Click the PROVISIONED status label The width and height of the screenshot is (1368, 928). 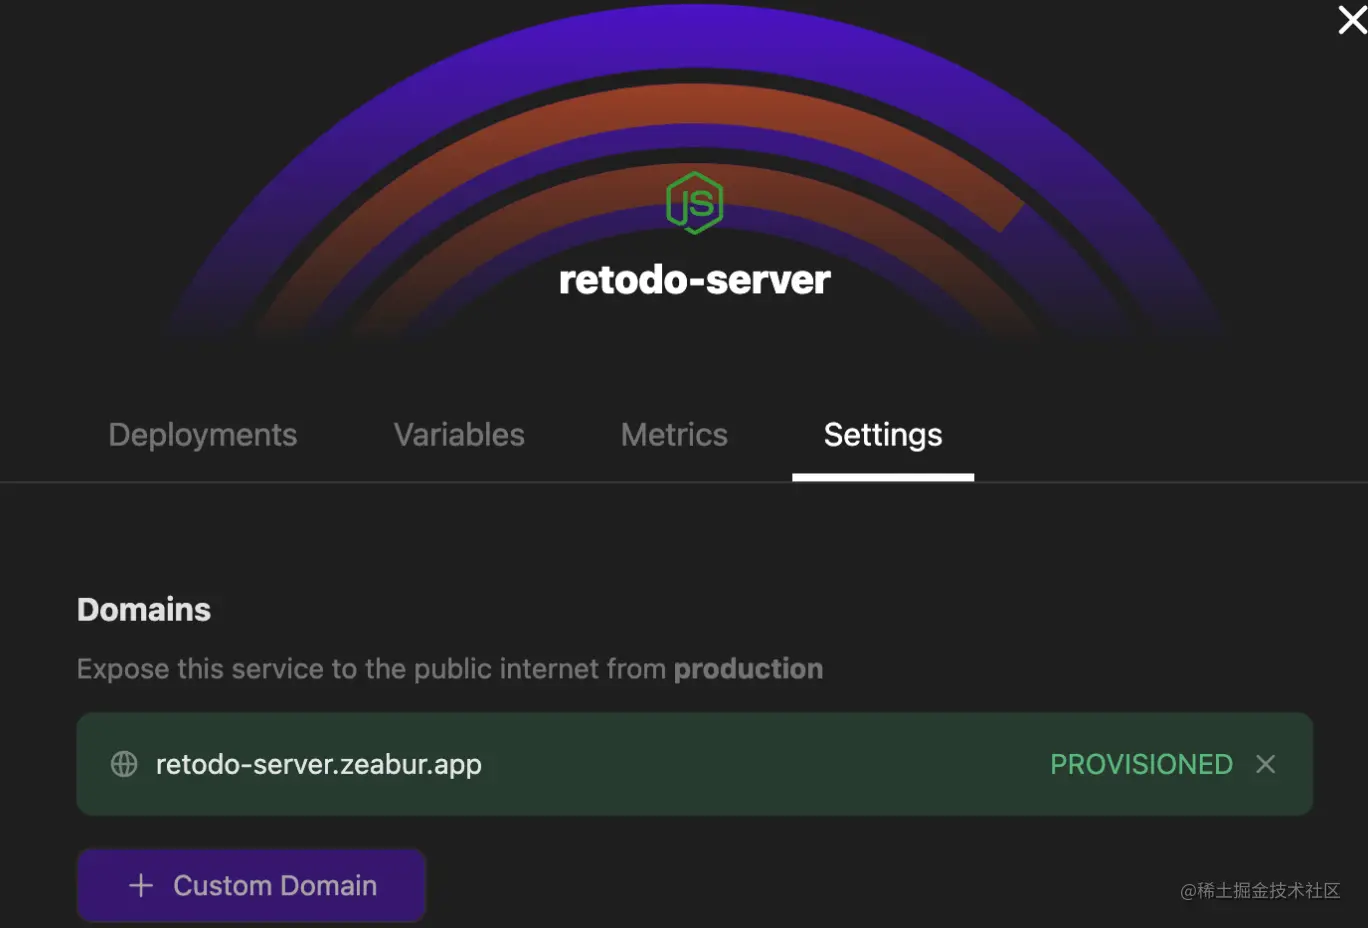coord(1141,764)
